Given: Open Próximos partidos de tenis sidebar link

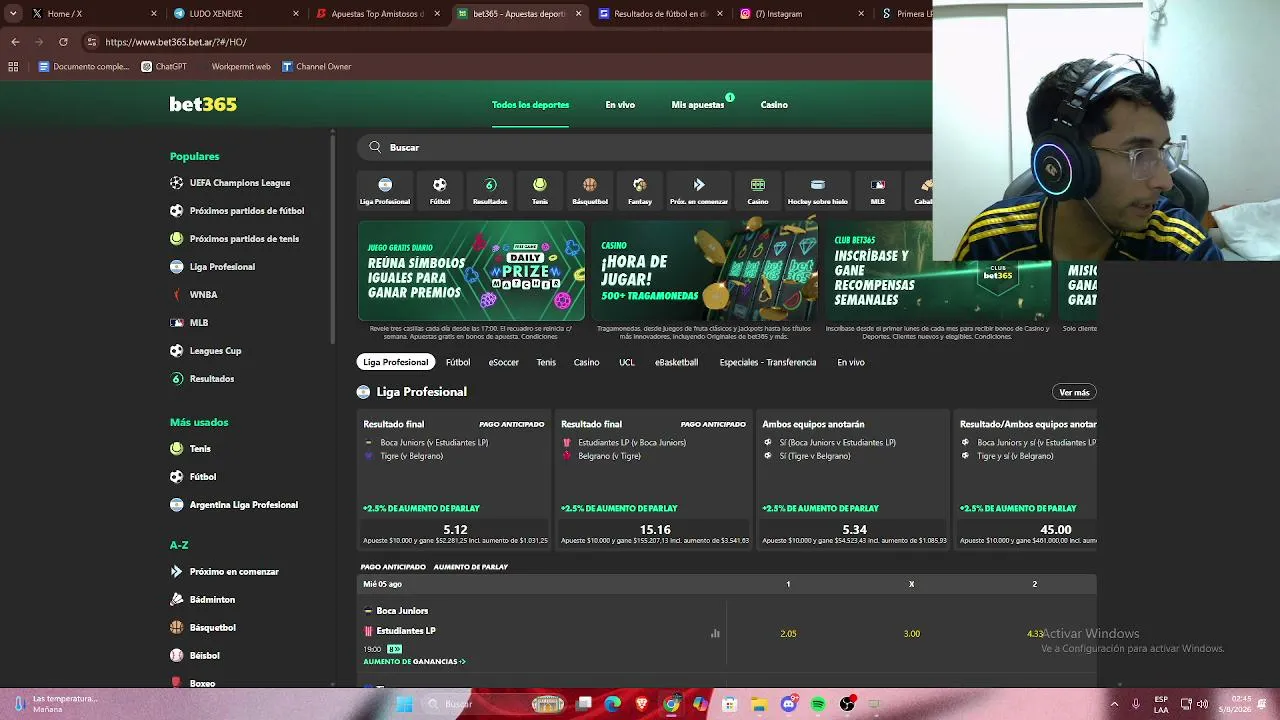Looking at the screenshot, I should tap(244, 239).
